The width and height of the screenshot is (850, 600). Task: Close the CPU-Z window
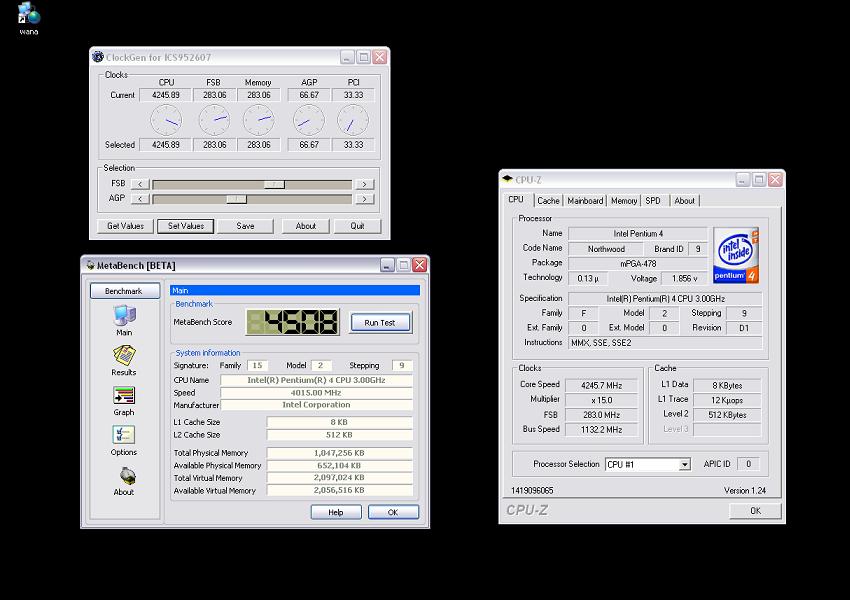tap(775, 179)
